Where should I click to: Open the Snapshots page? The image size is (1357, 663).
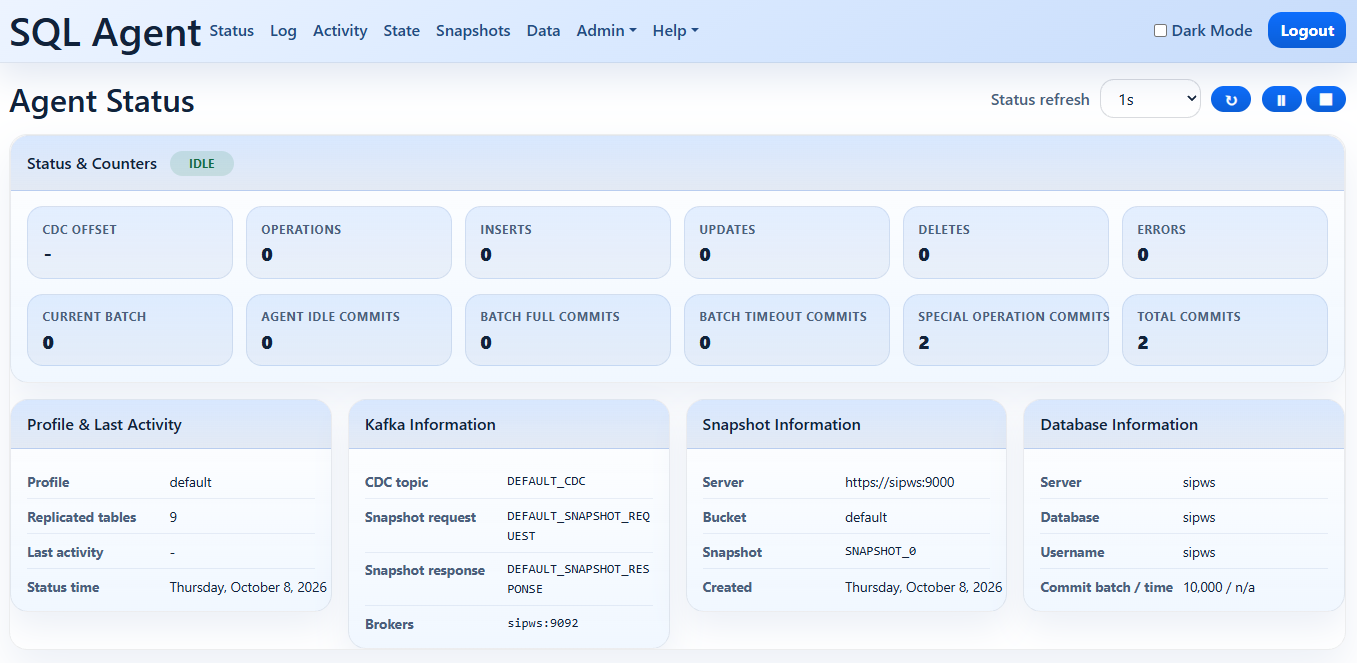(x=473, y=30)
